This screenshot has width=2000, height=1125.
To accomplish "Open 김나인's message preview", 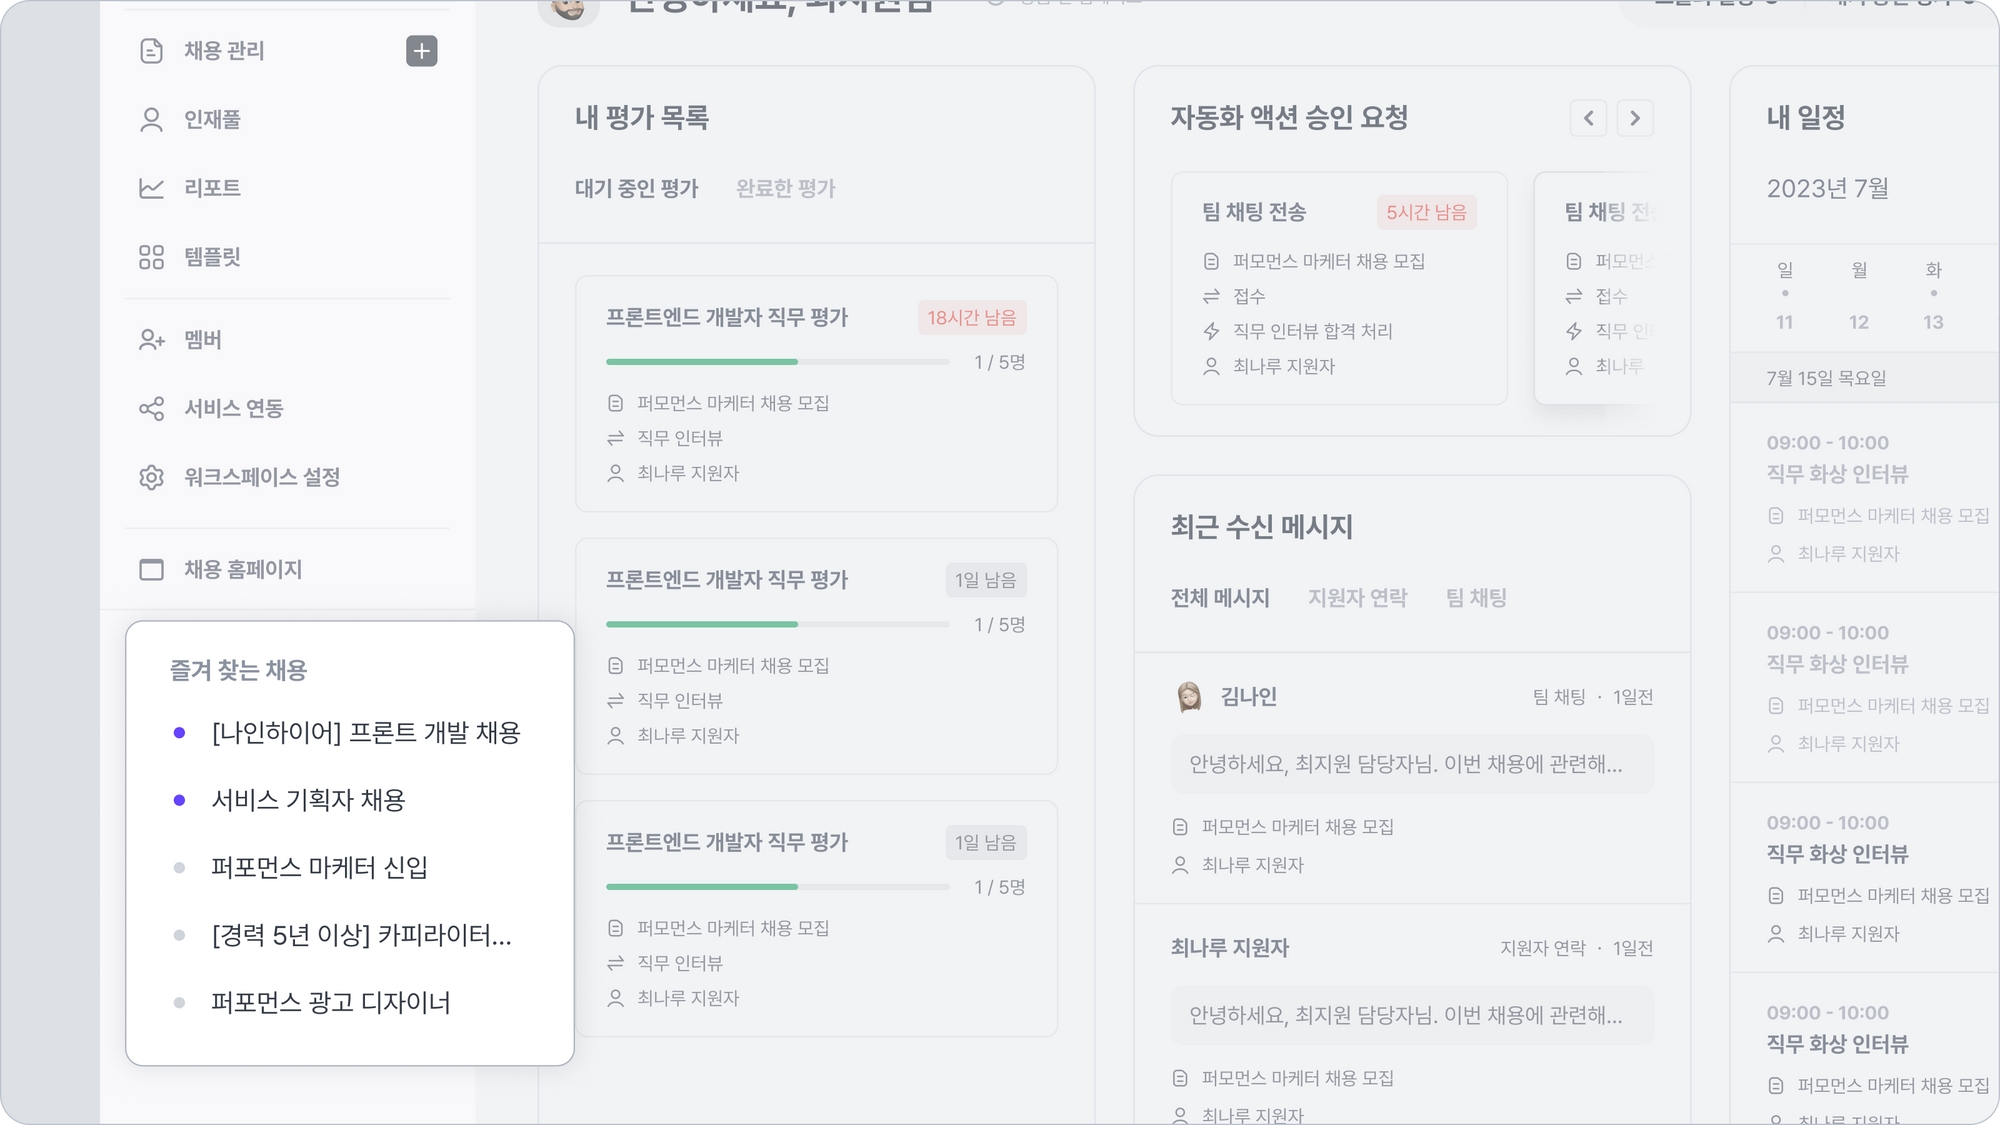I will (1412, 765).
